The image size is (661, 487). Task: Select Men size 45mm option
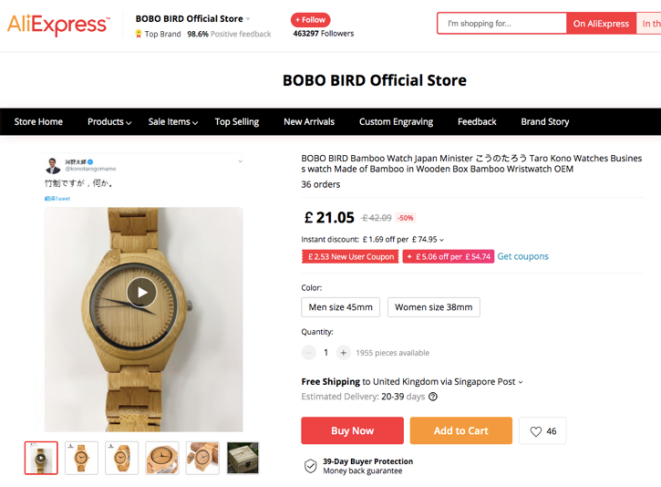[x=340, y=307]
